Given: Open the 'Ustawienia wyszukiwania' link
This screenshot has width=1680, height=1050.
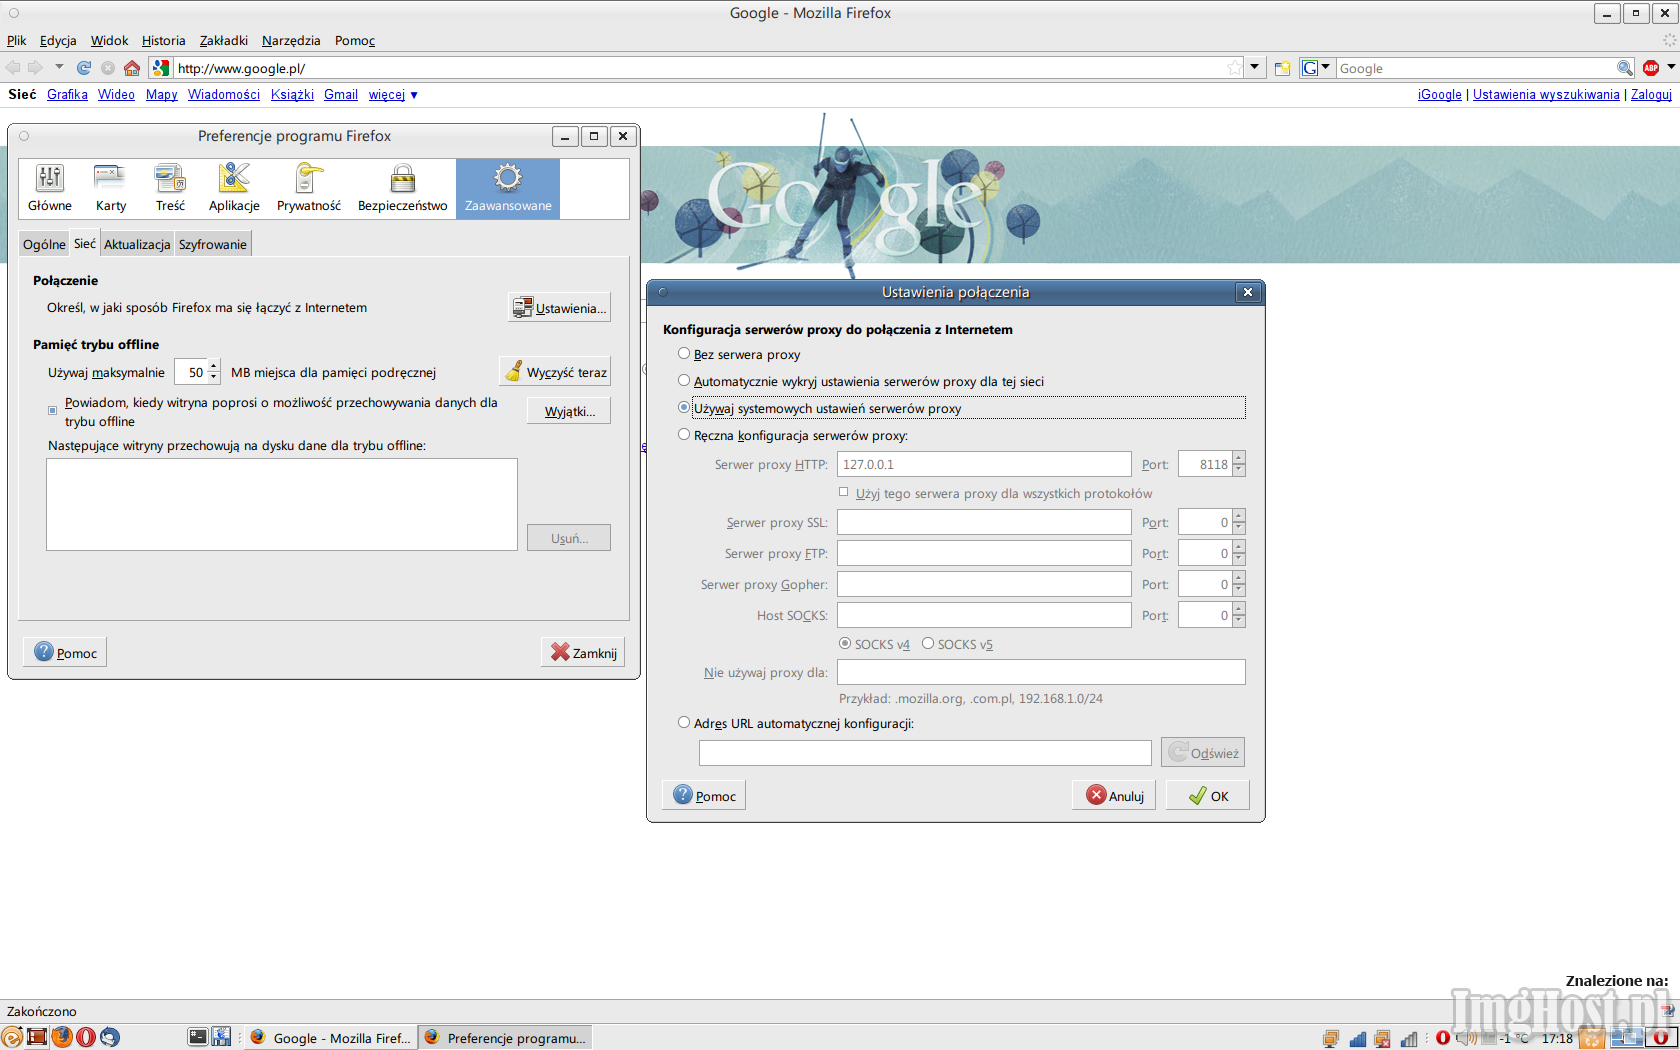Looking at the screenshot, I should pyautogui.click(x=1546, y=95).
